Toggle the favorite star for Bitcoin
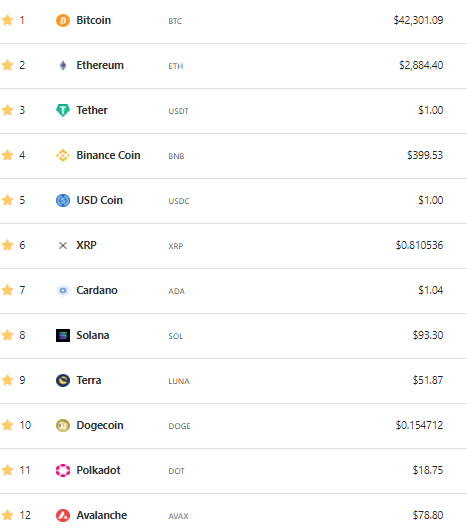The height and width of the screenshot is (529, 467). point(7,20)
